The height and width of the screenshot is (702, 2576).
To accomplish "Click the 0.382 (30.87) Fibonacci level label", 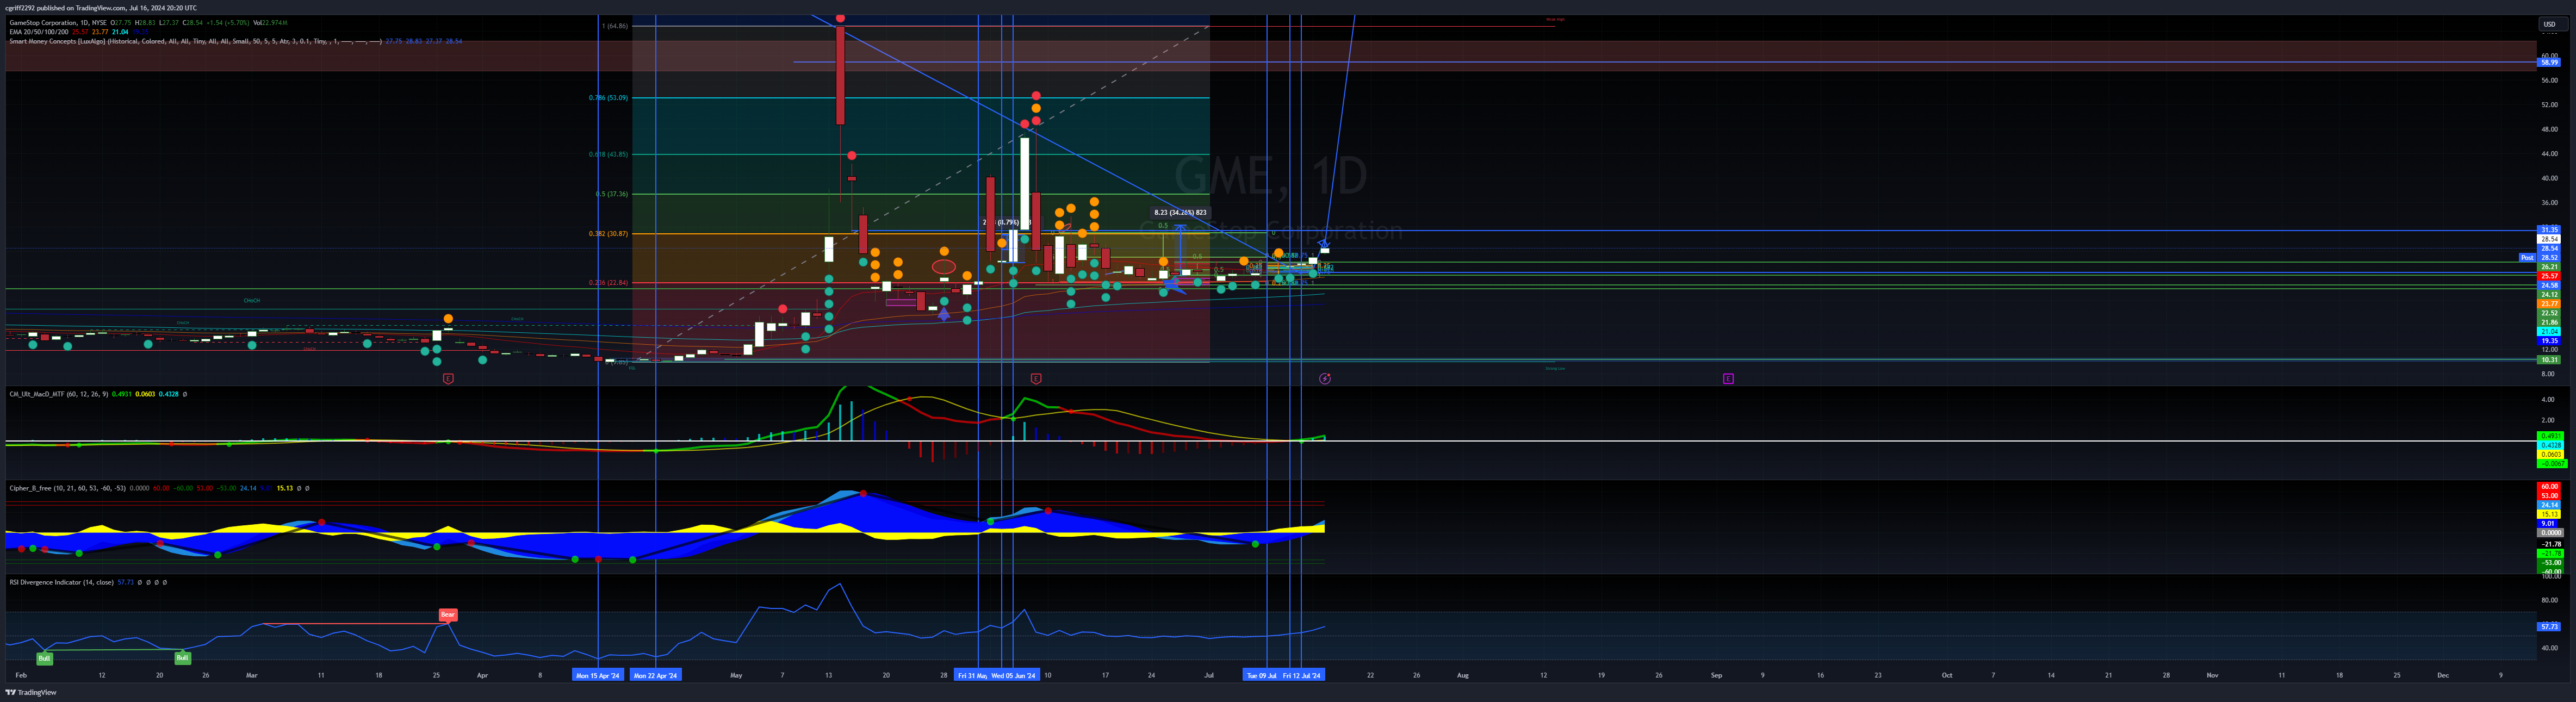I will [x=608, y=234].
